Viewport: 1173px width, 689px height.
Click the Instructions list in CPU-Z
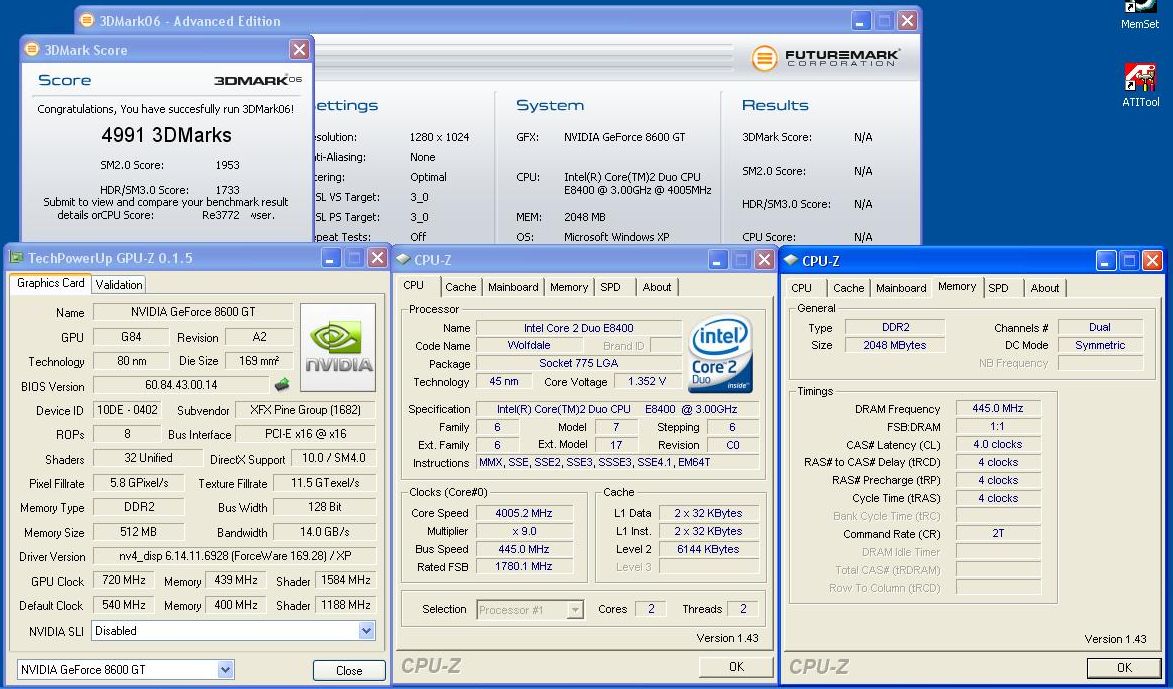tap(617, 462)
